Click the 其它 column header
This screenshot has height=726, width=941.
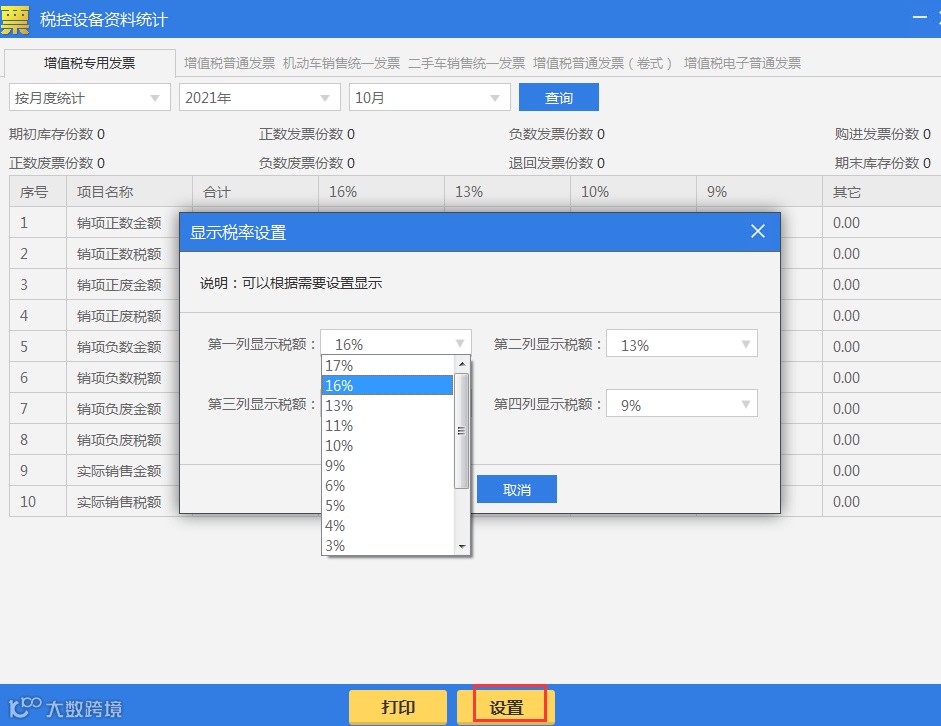click(x=881, y=191)
